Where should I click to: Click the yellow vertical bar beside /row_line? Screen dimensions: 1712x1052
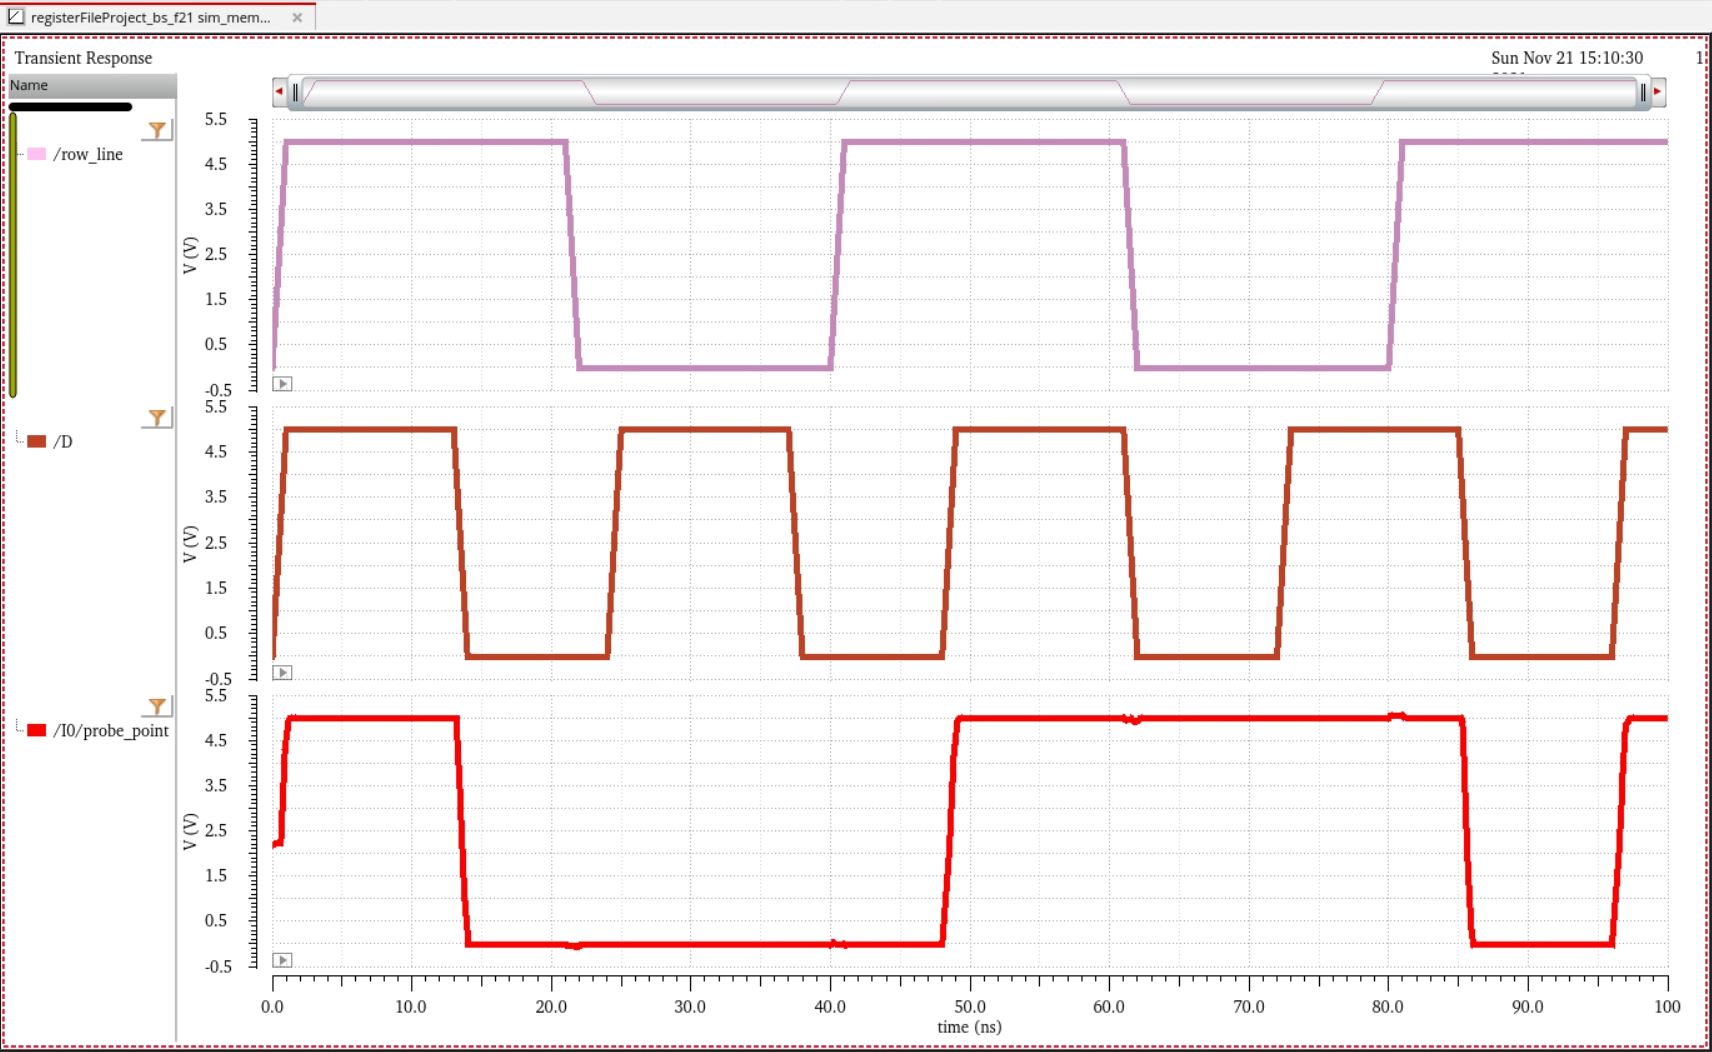pos(13,255)
